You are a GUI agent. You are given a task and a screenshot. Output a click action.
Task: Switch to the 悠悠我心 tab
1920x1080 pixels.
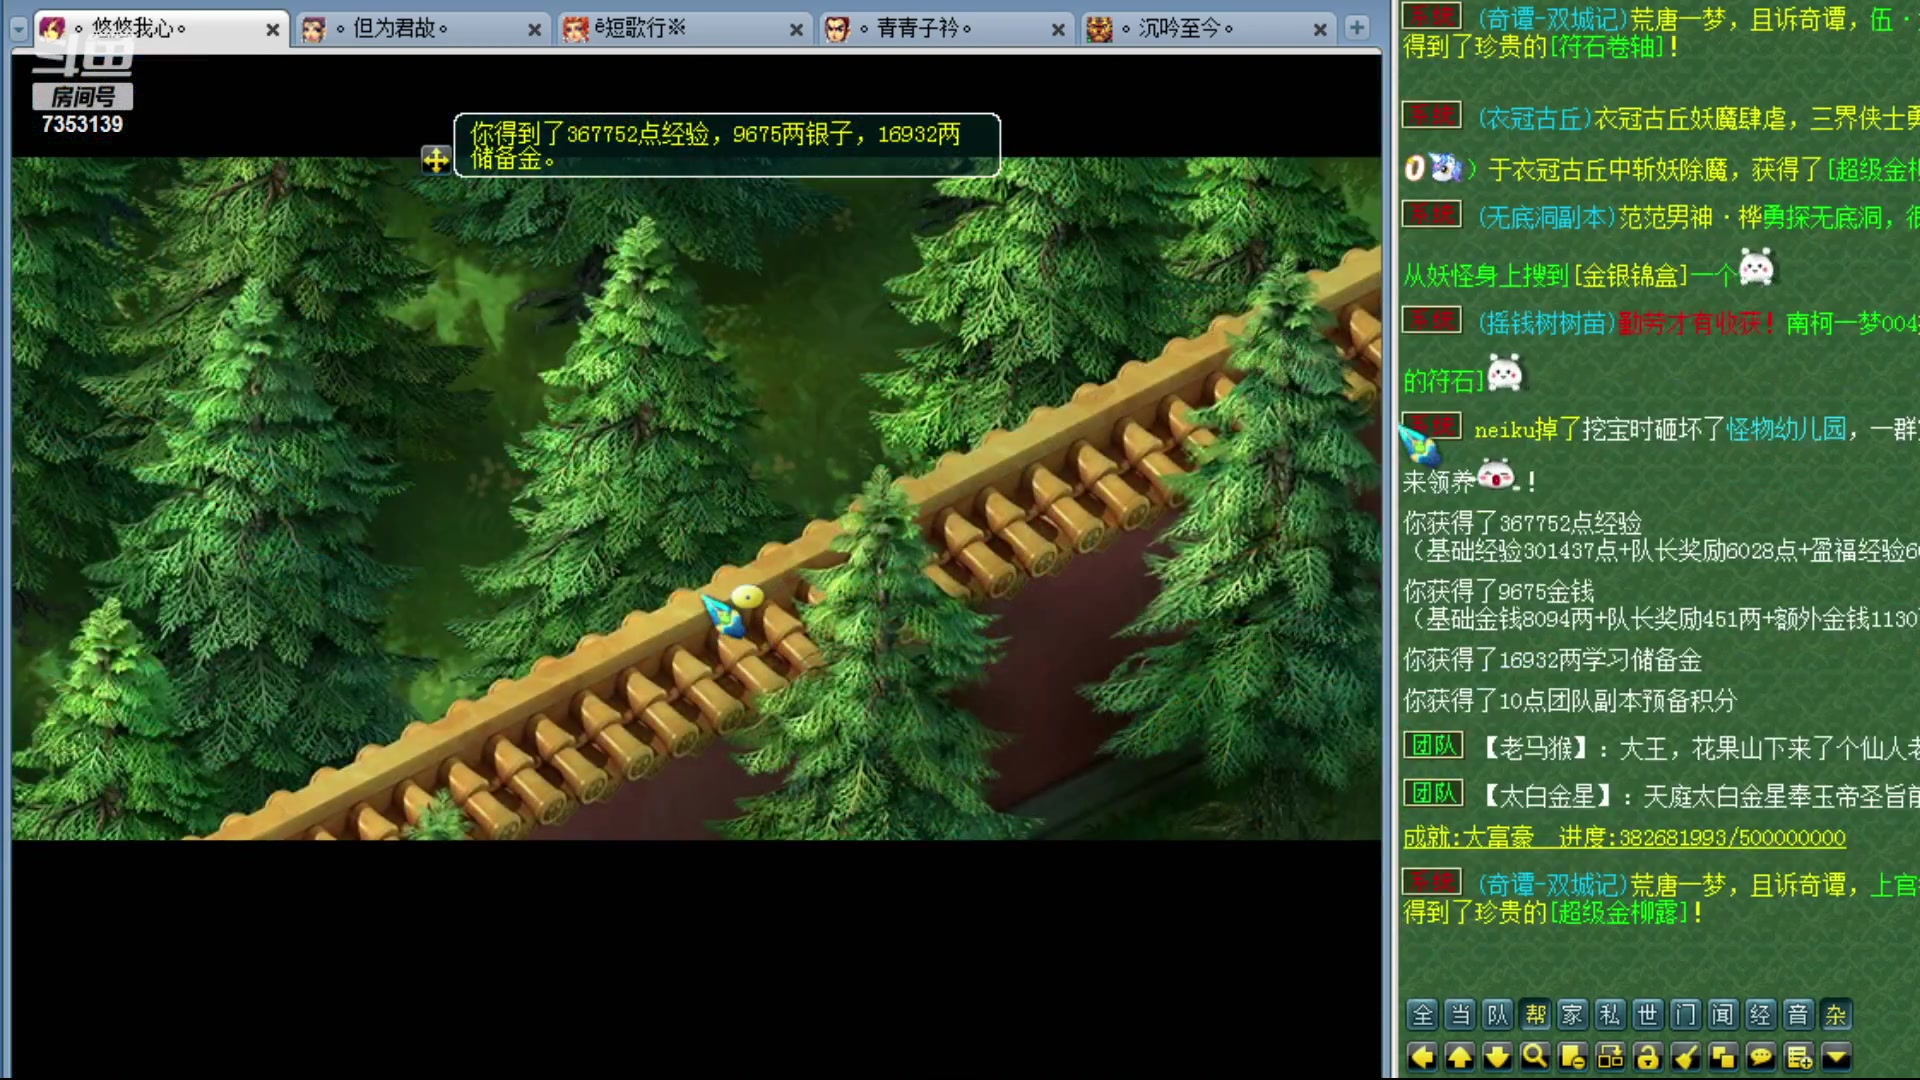pos(160,29)
